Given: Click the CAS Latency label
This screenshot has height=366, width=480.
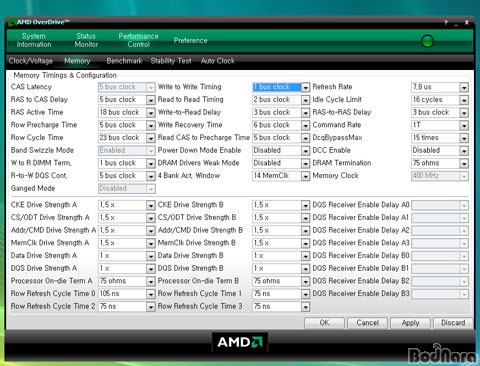Looking at the screenshot, I should [x=31, y=87].
